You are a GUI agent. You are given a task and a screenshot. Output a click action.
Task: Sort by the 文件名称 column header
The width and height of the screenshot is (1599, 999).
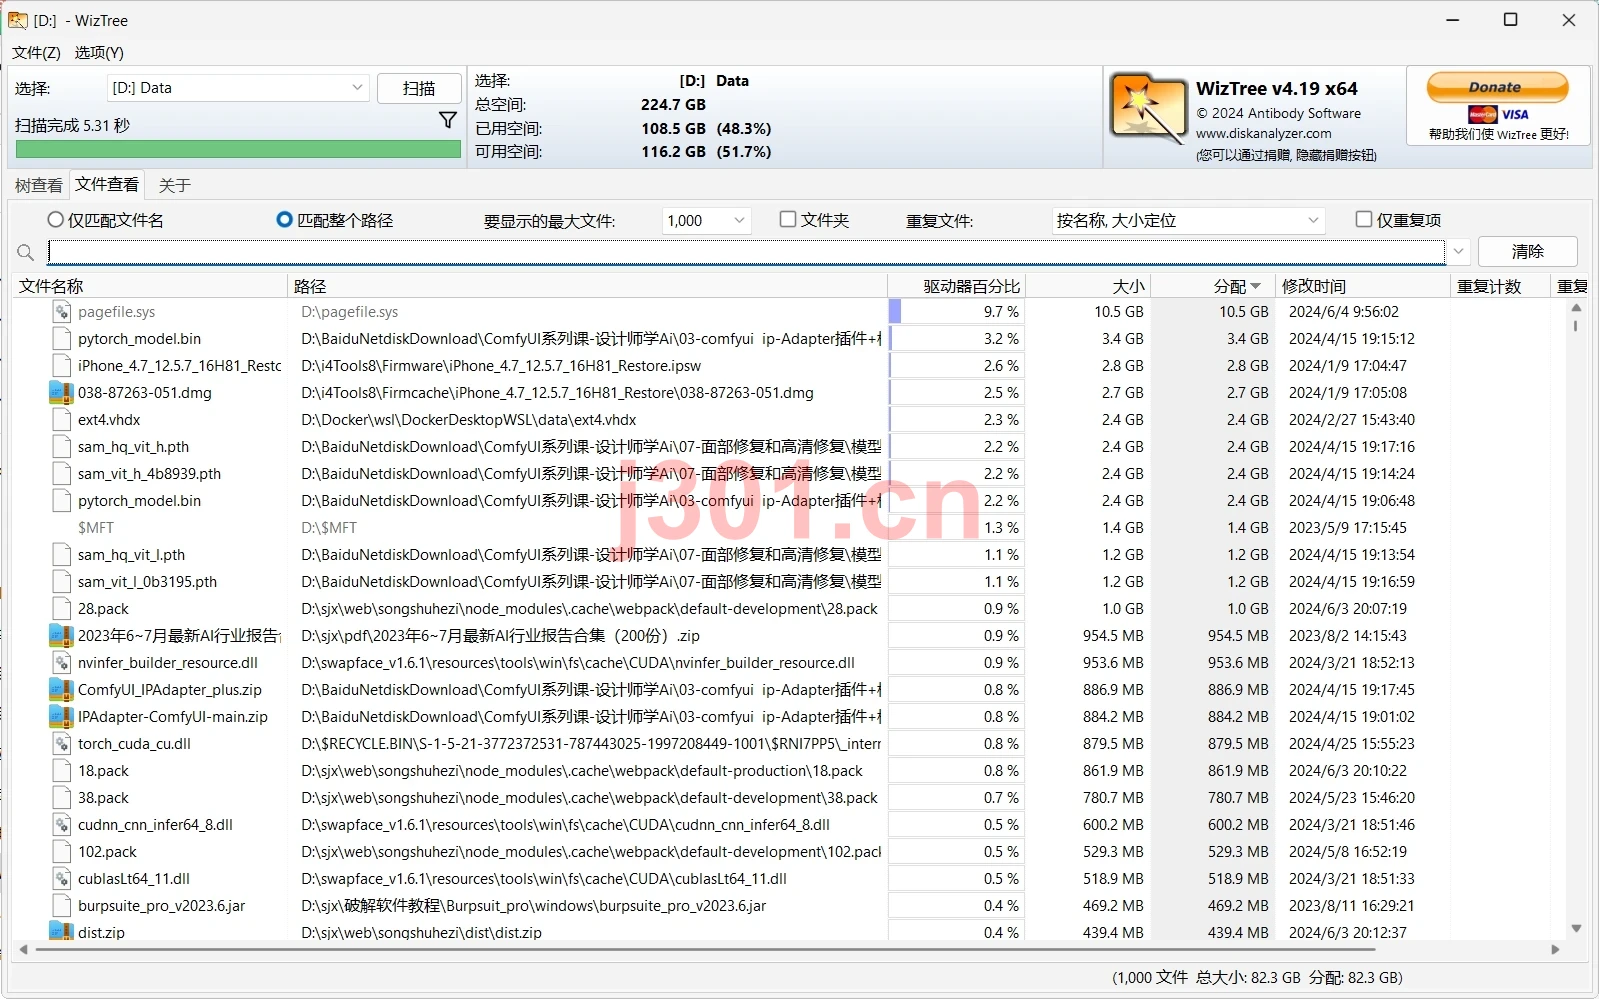click(x=150, y=286)
